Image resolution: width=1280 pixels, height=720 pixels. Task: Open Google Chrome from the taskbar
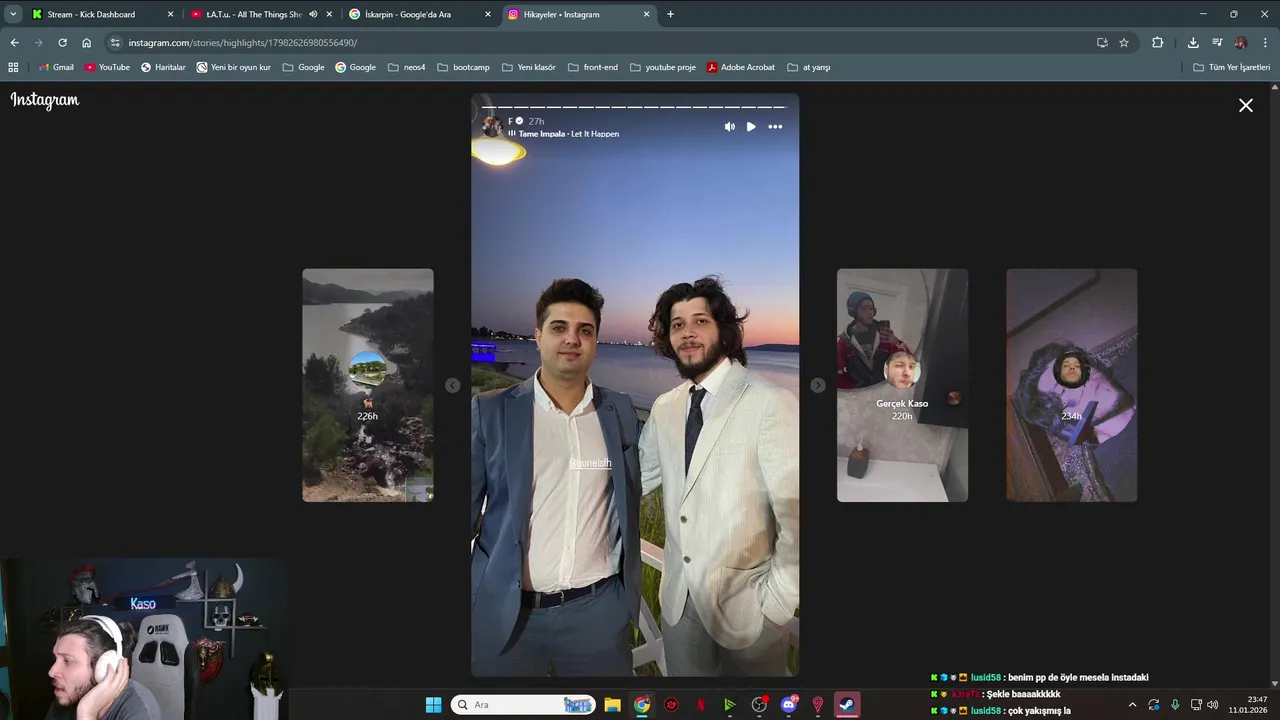pyautogui.click(x=642, y=705)
